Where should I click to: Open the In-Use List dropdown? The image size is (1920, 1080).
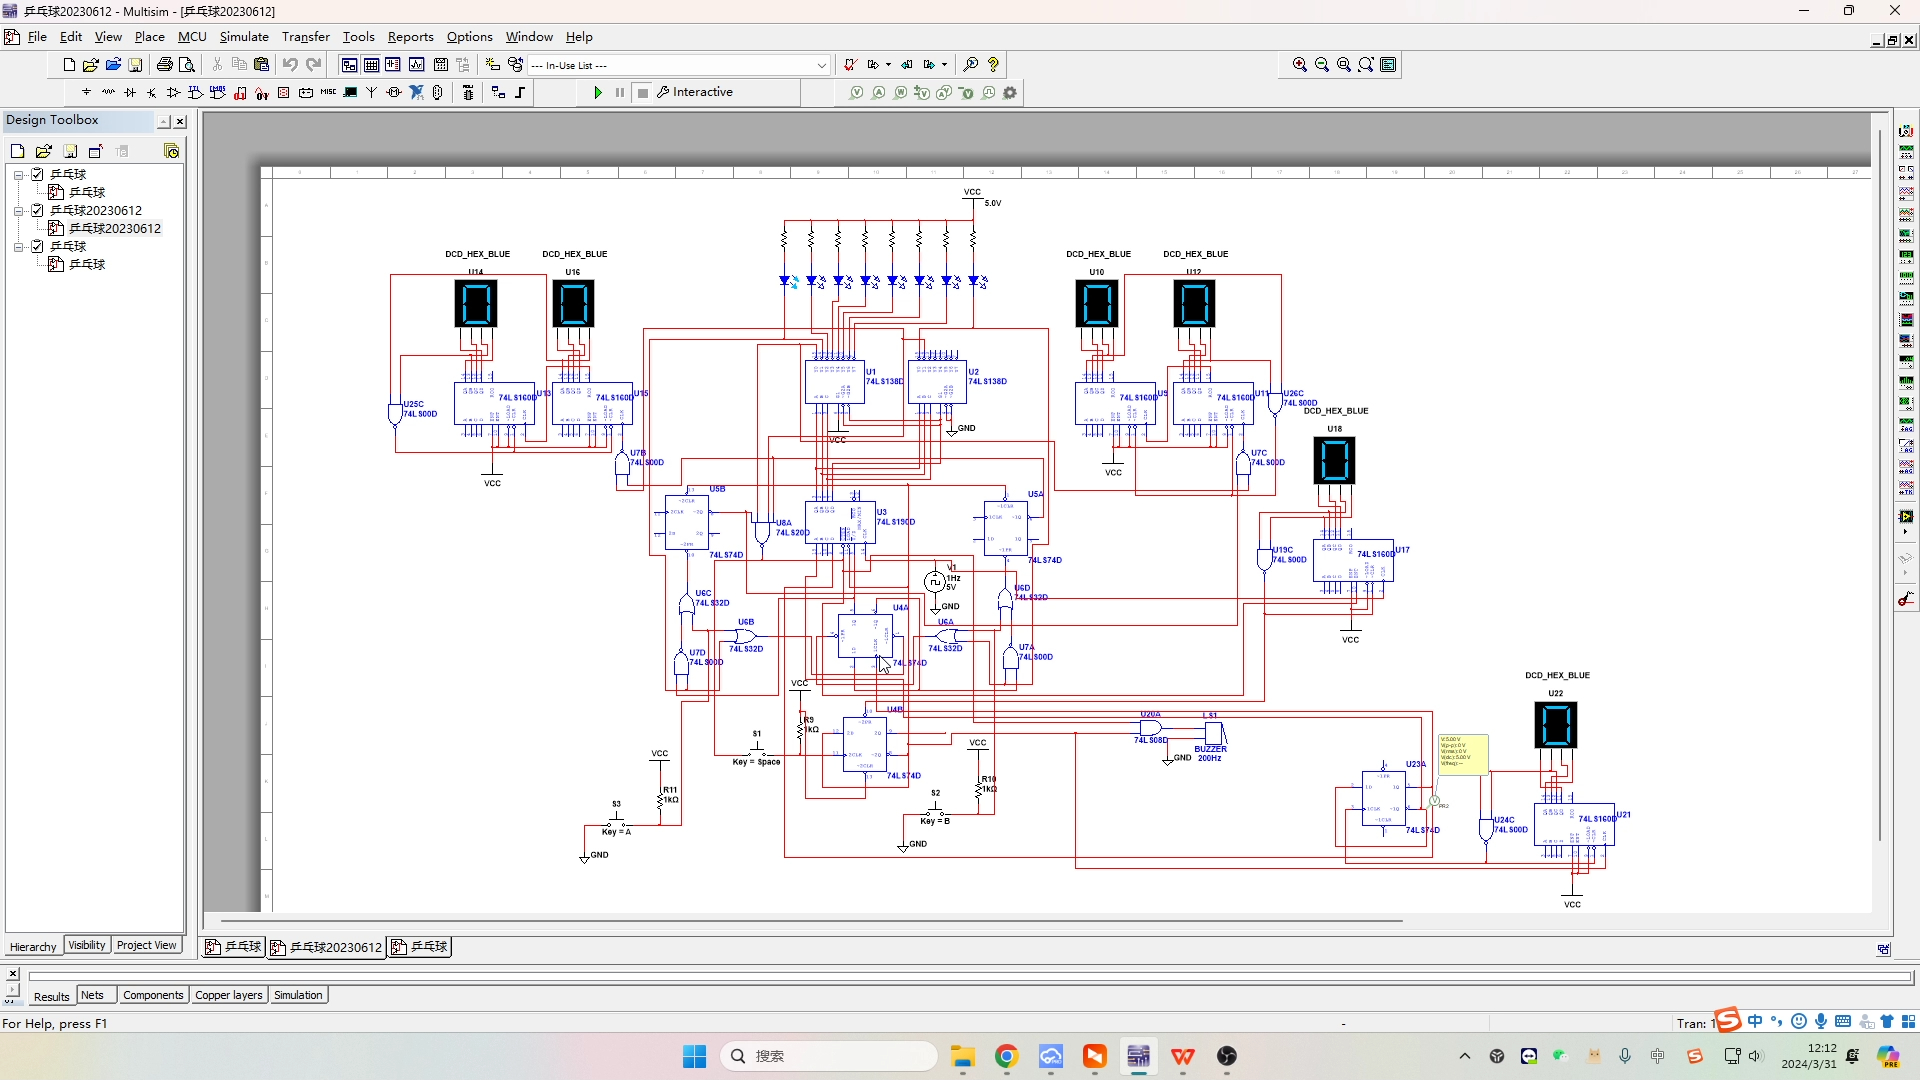(821, 65)
